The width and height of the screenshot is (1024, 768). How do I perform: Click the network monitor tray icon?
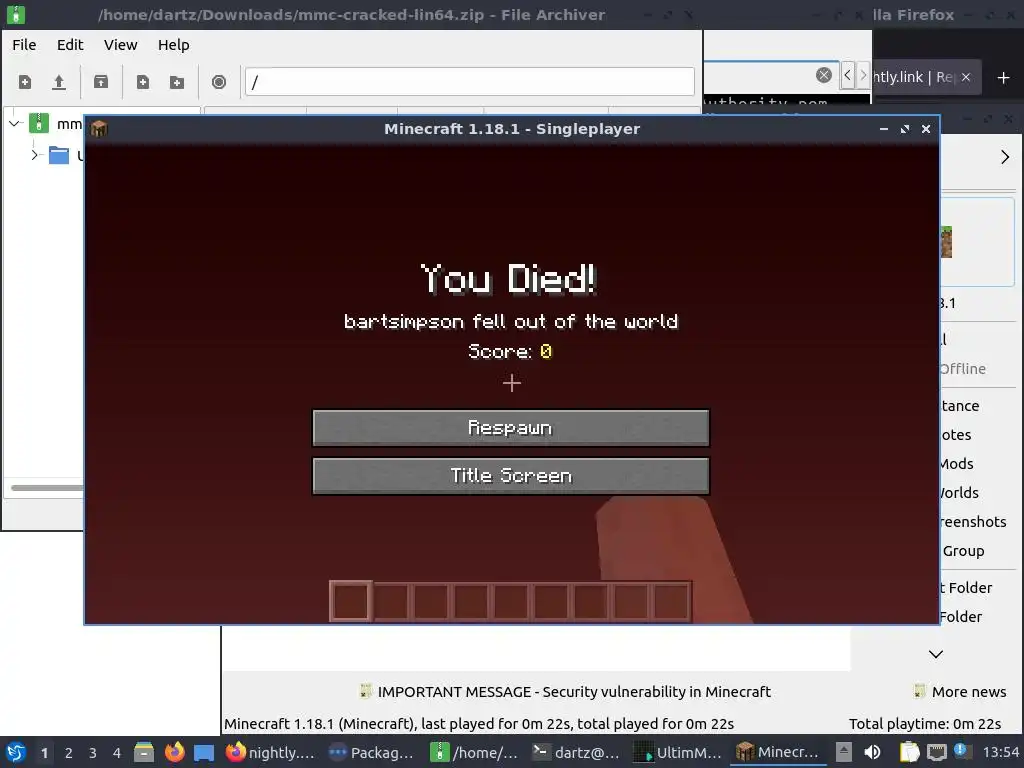(936, 752)
